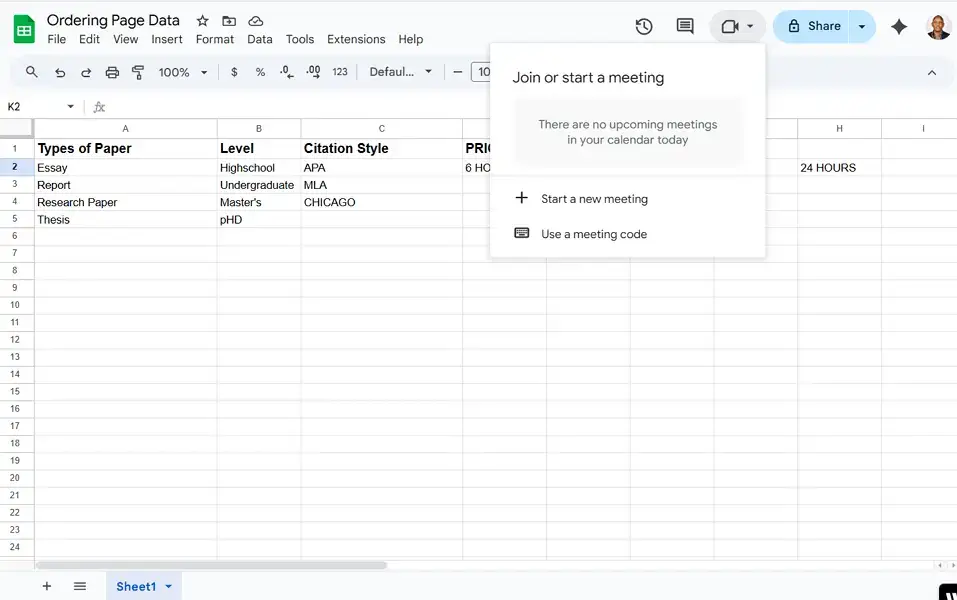This screenshot has width=957, height=600.
Task: Click the Gemini sparkle icon
Action: 899,27
